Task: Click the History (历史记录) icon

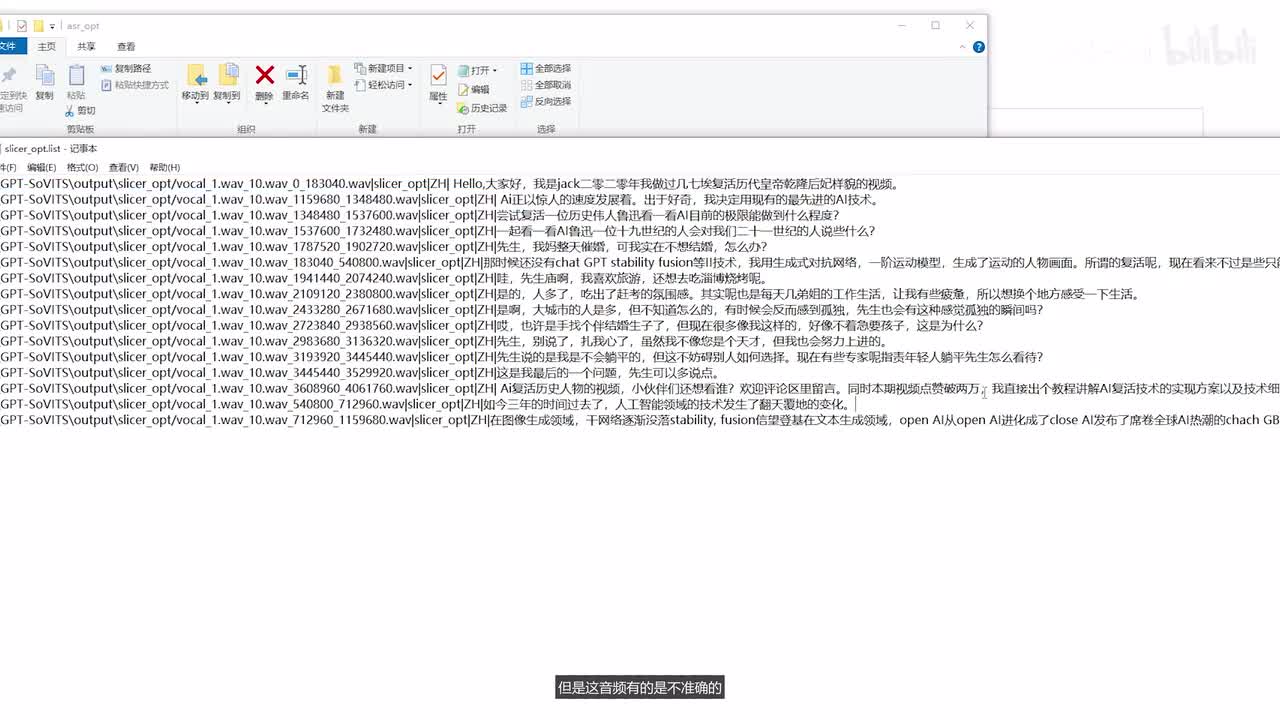Action: pos(482,108)
